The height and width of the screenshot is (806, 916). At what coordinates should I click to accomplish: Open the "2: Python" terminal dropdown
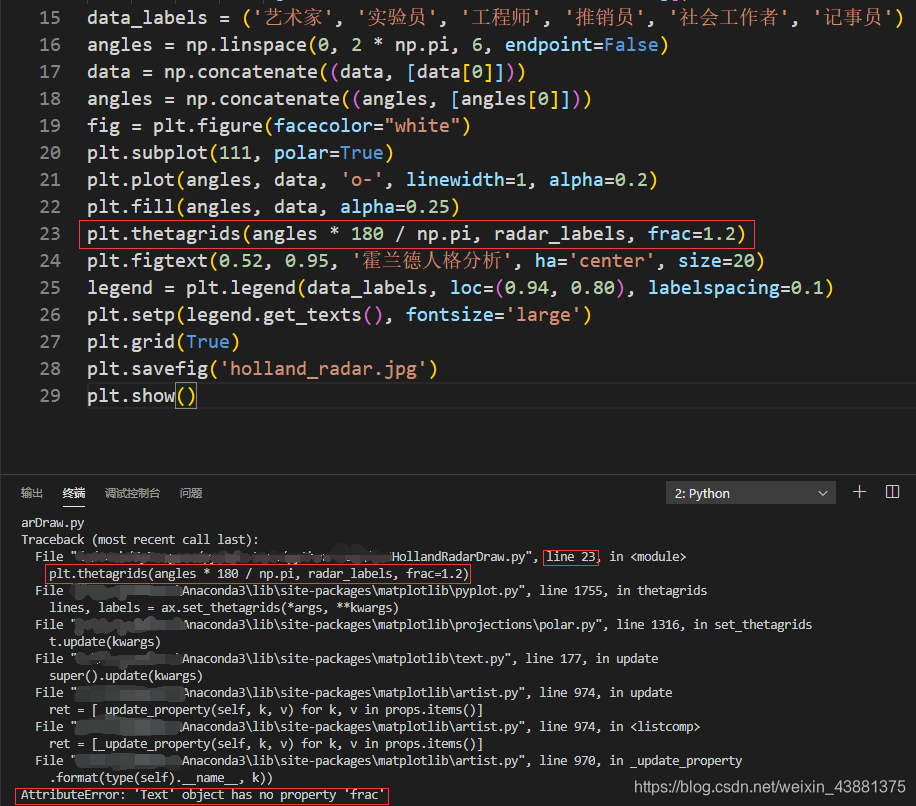(749, 492)
